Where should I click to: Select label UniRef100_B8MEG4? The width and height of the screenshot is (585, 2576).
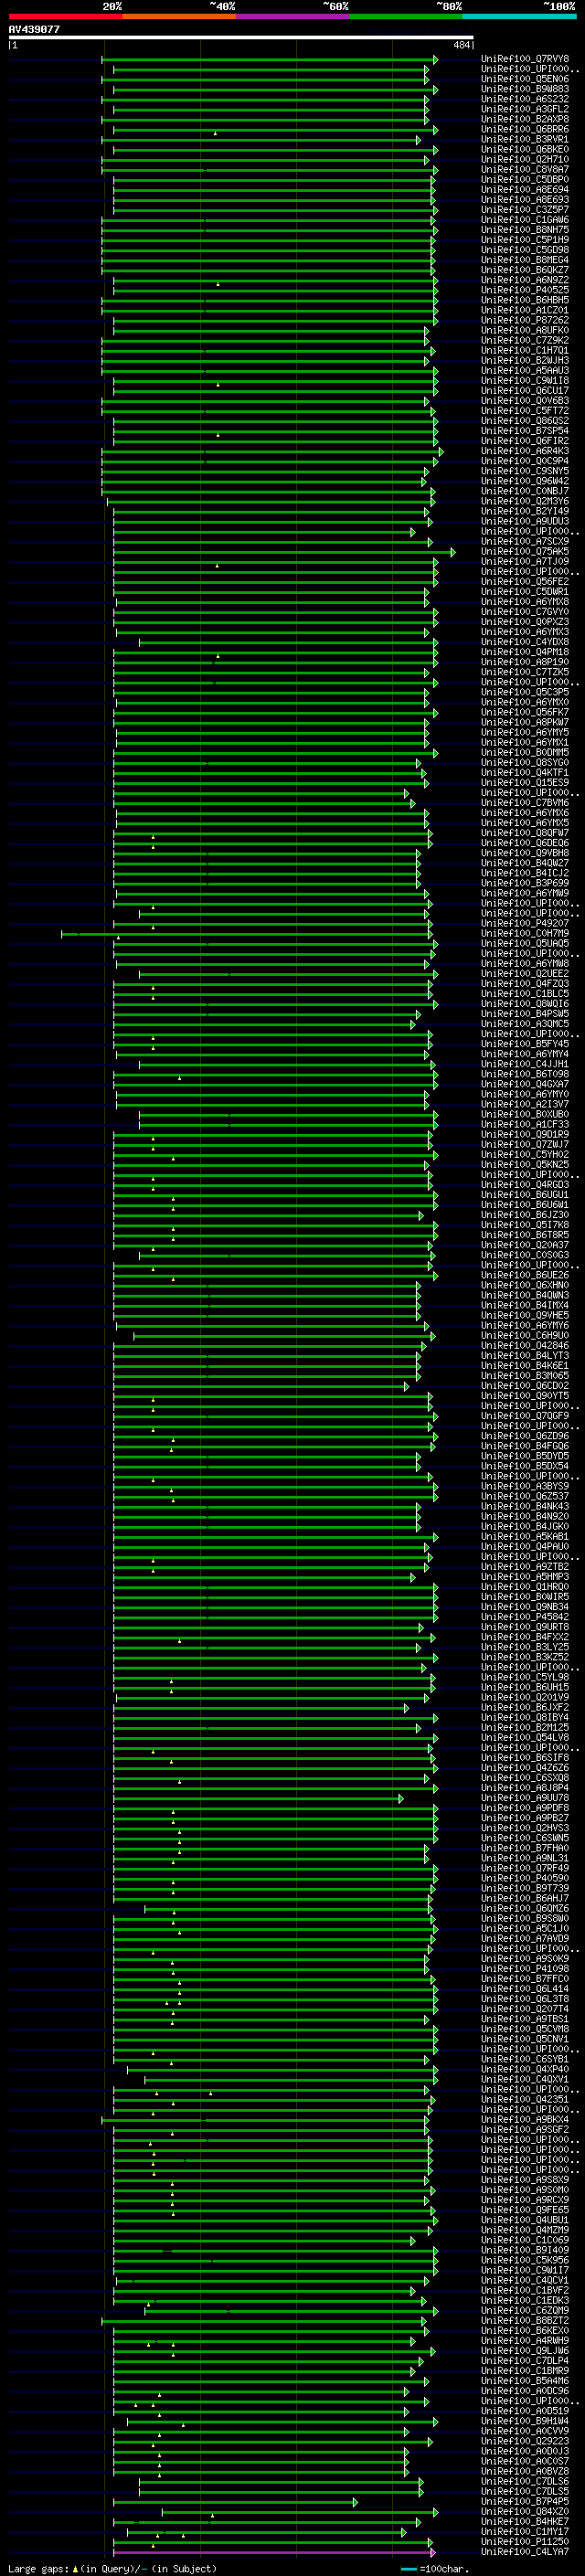525,260
